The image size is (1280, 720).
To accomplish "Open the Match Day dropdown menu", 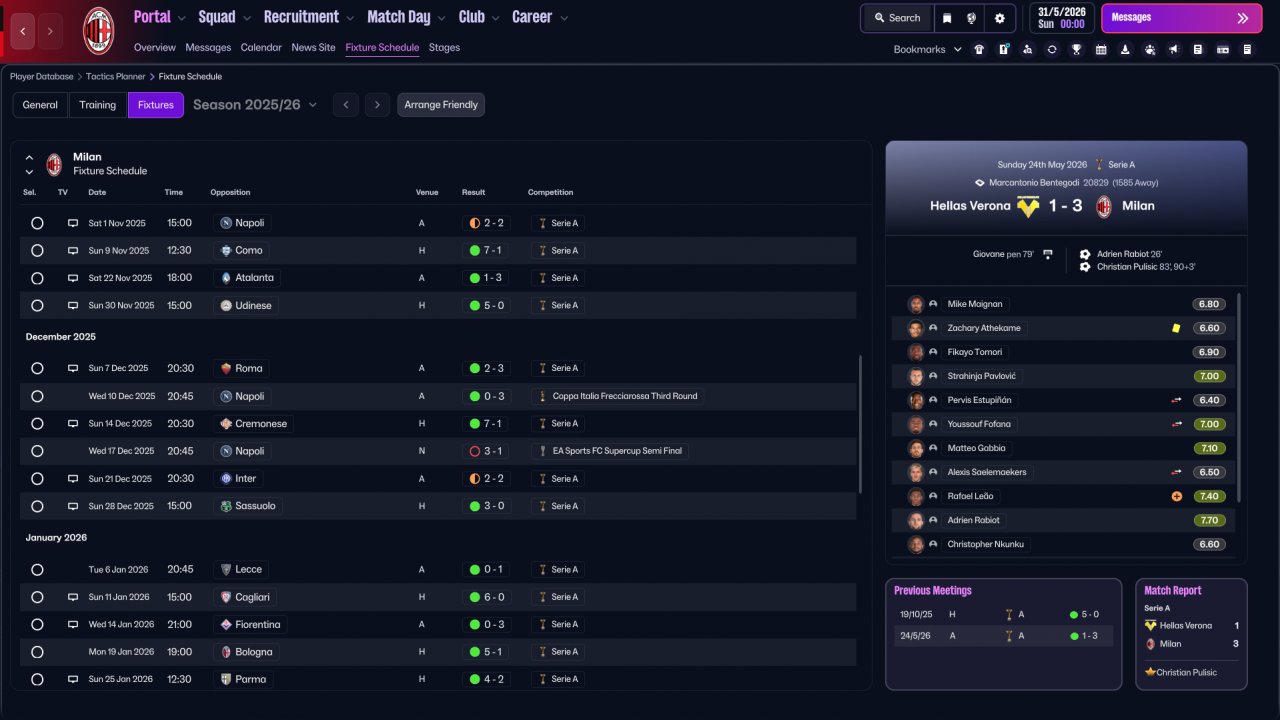I will click(406, 17).
